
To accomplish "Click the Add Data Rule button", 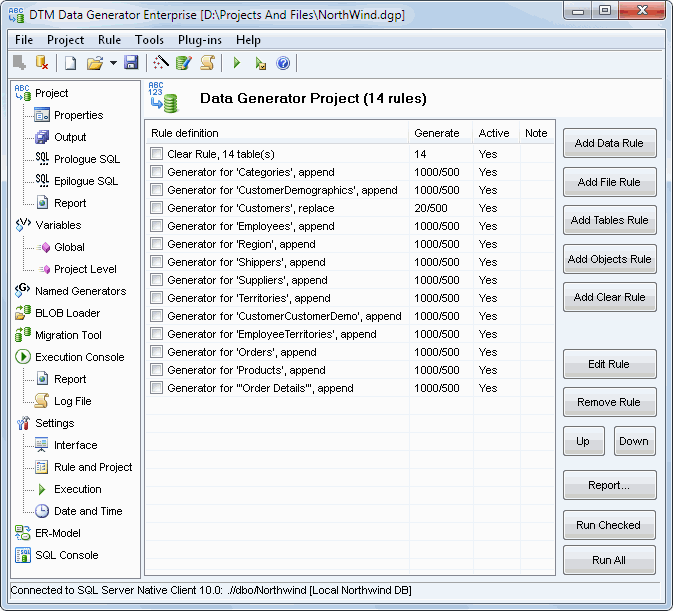I will [609, 143].
